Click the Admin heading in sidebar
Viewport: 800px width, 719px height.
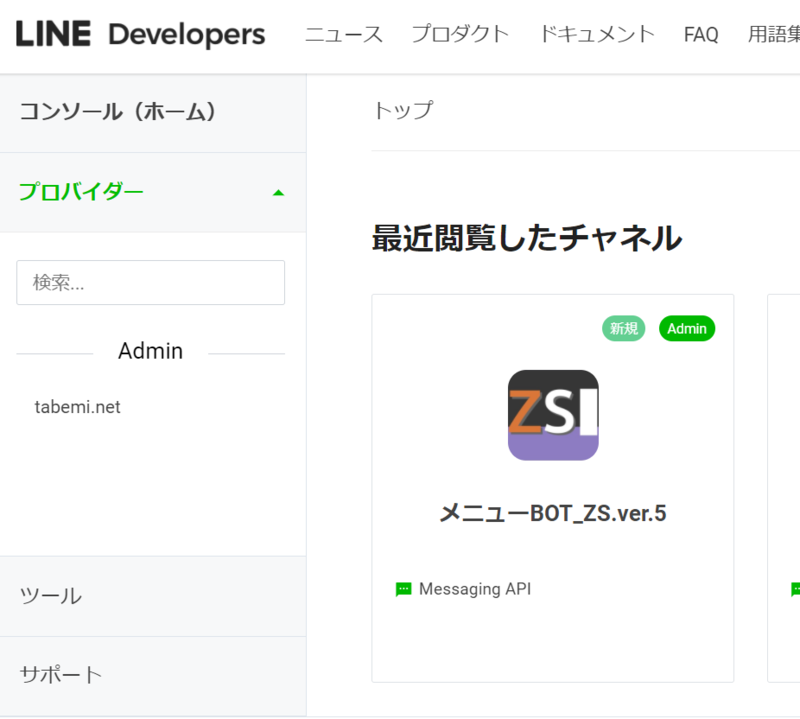(151, 351)
